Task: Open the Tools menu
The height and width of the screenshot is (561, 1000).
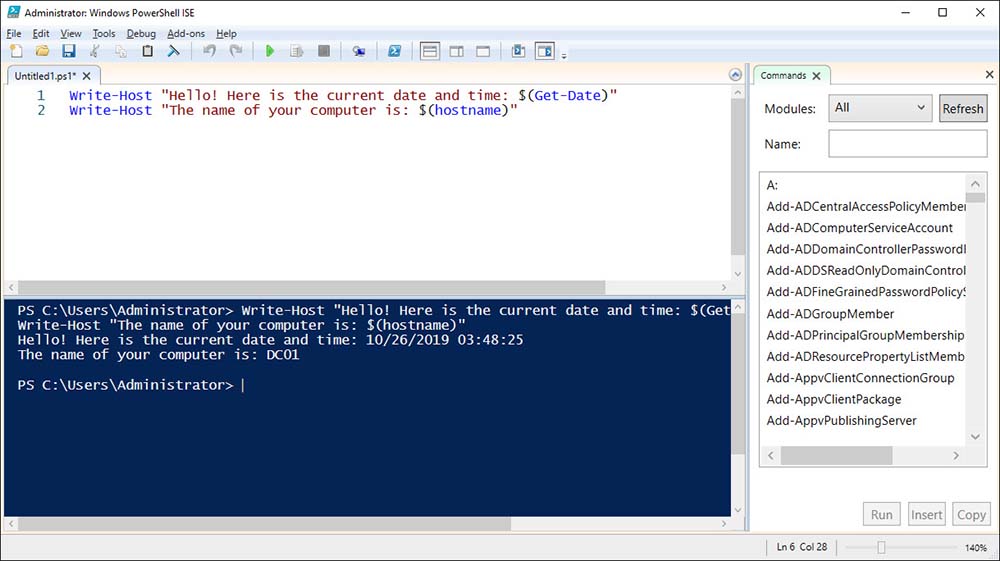Action: (104, 33)
